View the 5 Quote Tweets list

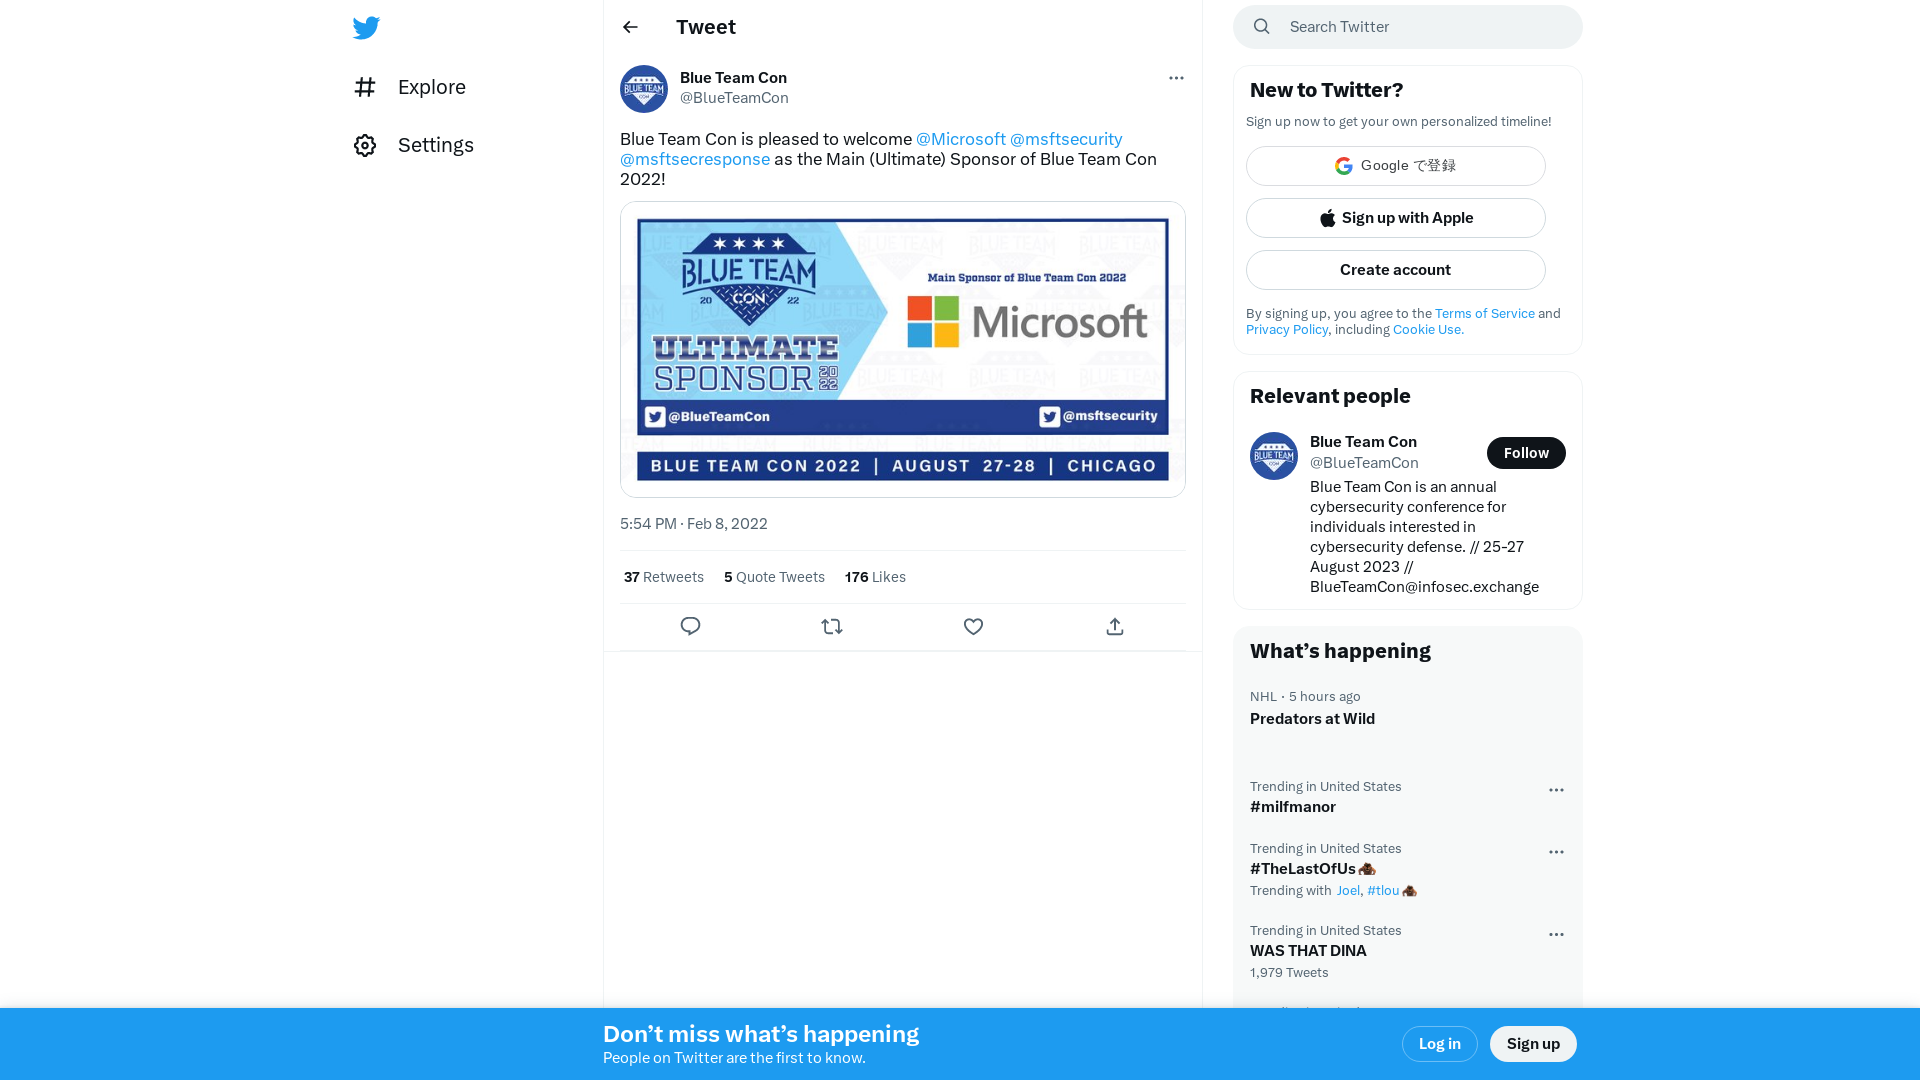point(774,577)
